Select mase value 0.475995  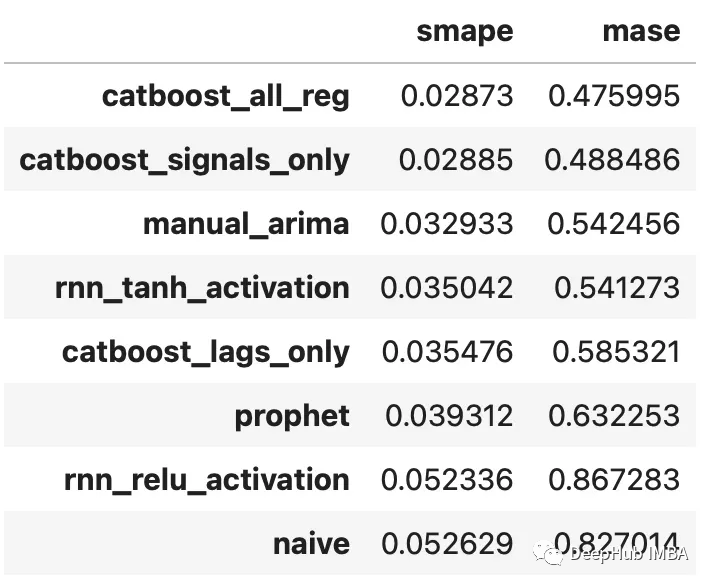pos(614,96)
